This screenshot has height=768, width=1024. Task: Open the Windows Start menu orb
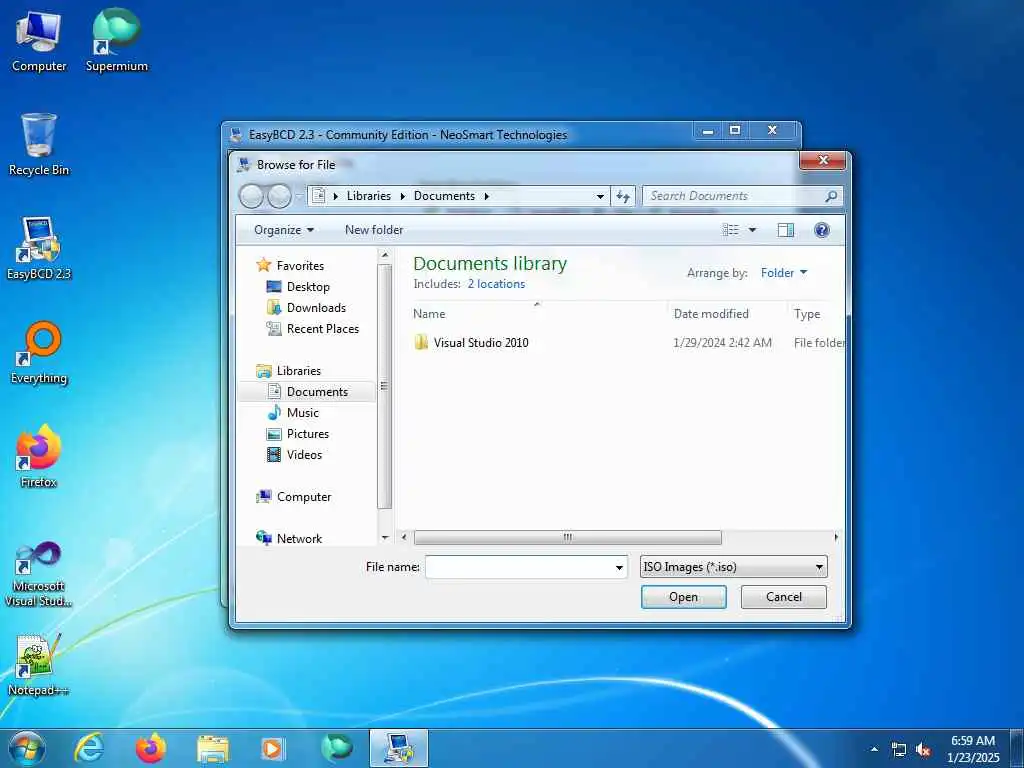tap(27, 748)
